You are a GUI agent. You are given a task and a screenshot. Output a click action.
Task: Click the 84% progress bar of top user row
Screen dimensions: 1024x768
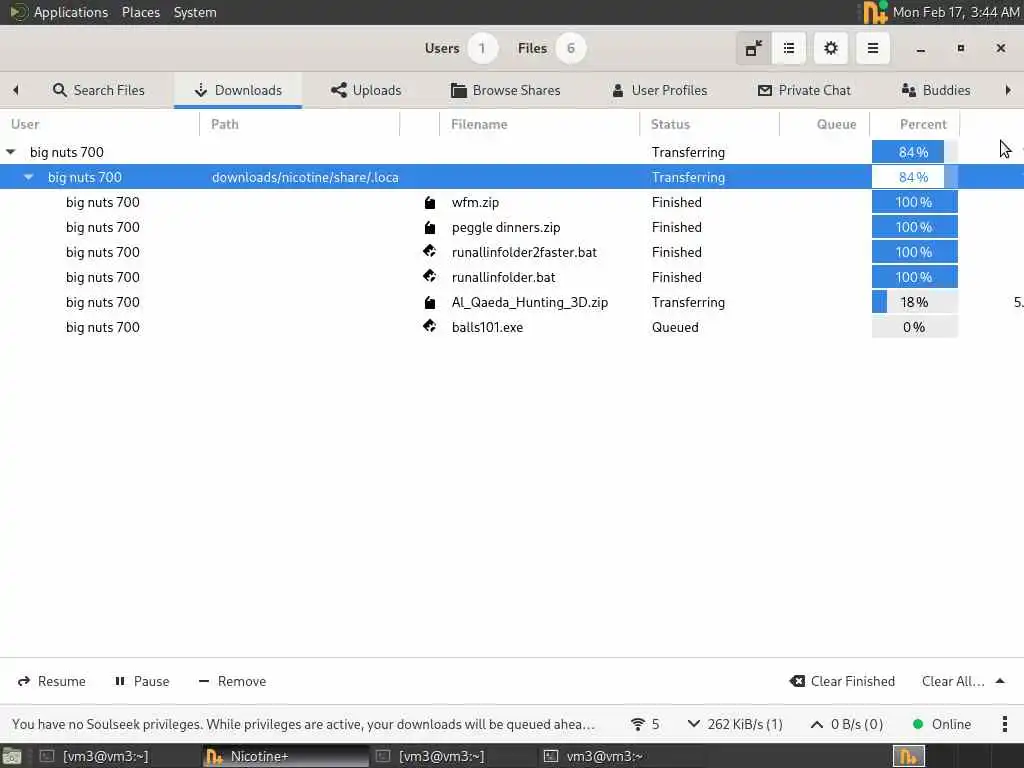pos(914,152)
